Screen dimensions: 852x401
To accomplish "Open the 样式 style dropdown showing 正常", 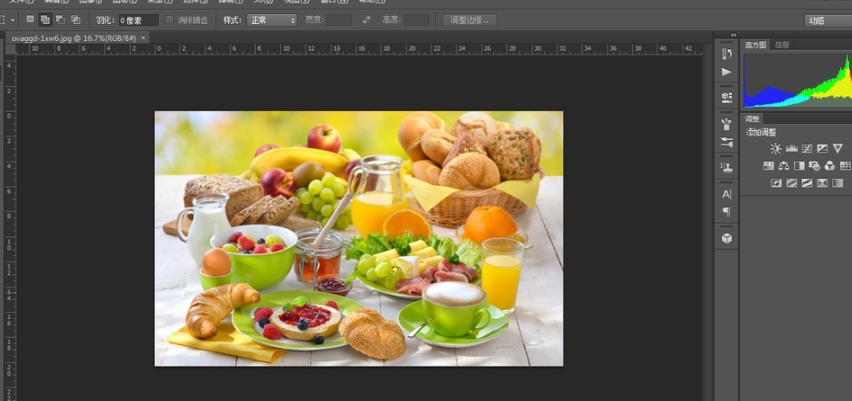I will [272, 20].
